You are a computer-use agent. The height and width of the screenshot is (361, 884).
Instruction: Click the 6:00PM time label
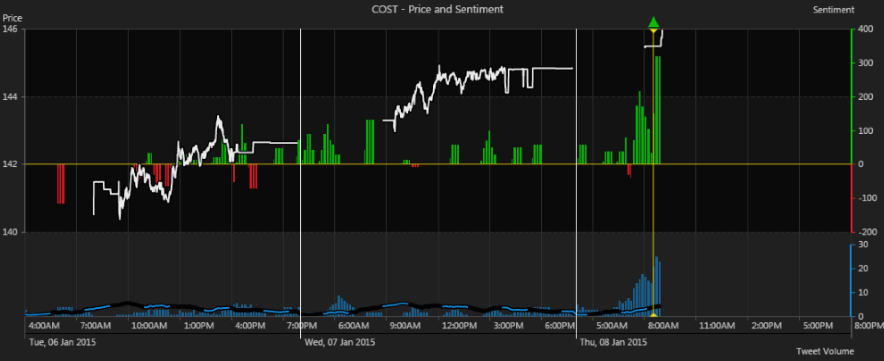559,325
